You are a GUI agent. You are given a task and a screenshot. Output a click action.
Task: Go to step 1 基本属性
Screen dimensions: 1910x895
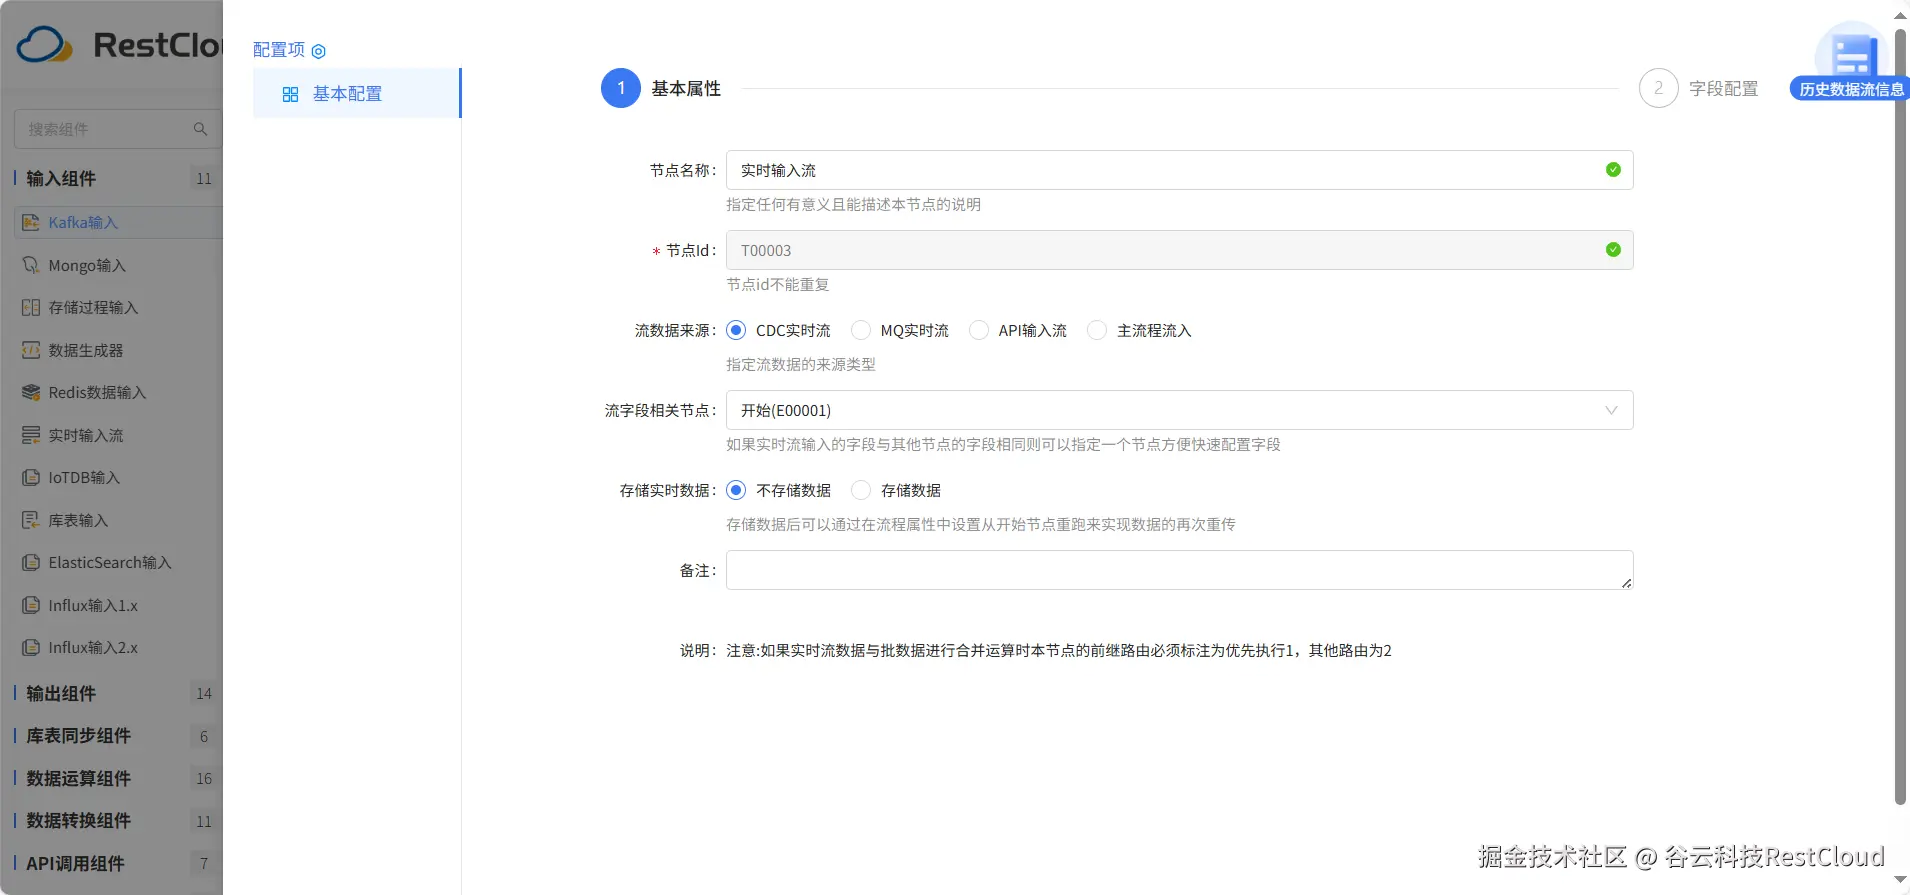coord(661,88)
